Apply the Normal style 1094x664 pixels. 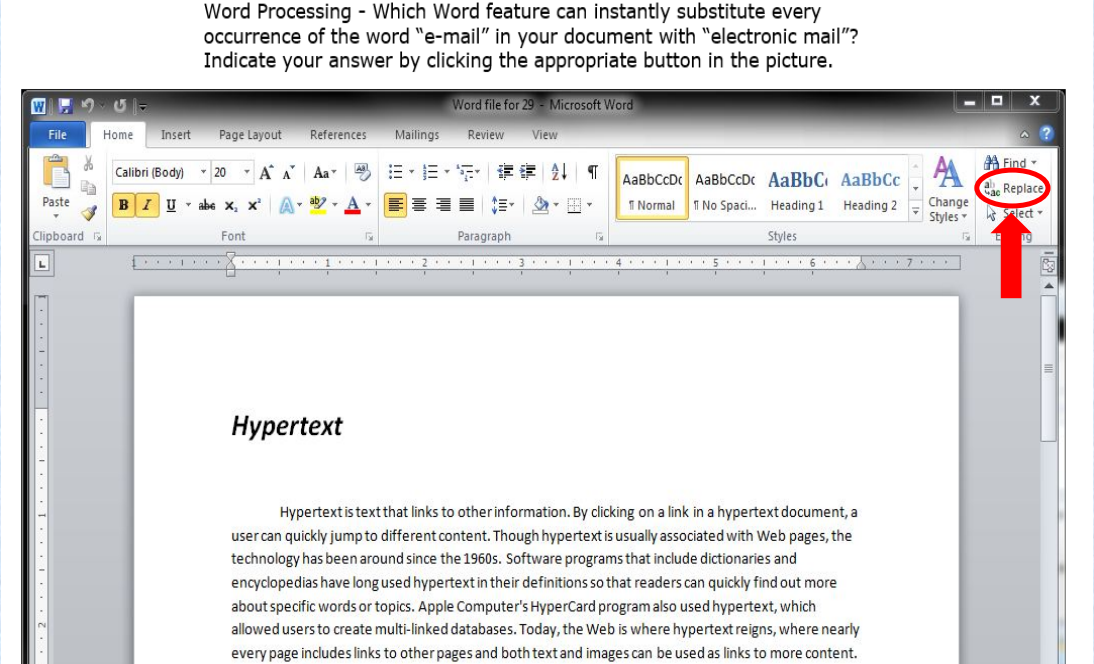[652, 188]
